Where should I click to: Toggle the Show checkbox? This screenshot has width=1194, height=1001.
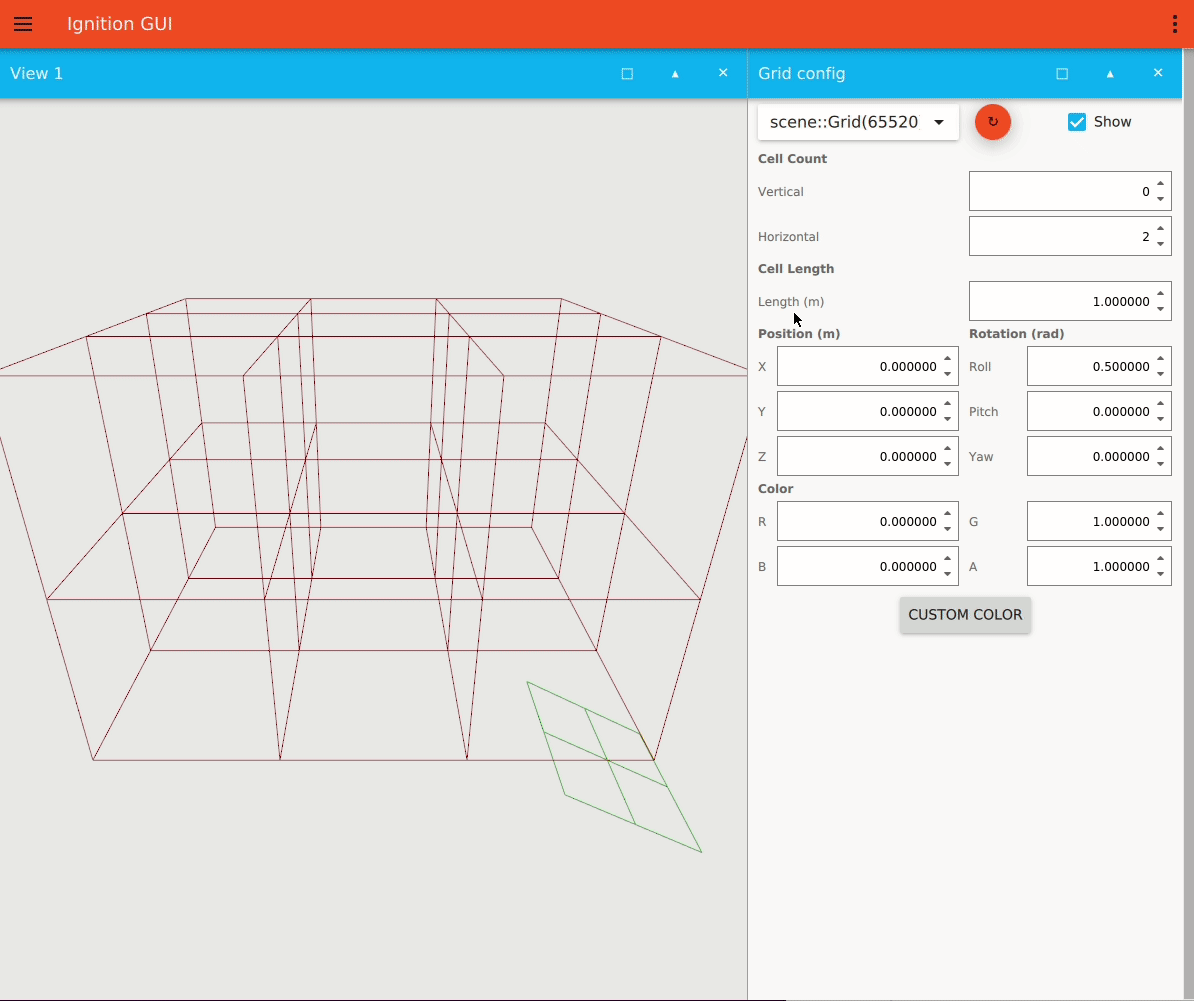coord(1076,122)
